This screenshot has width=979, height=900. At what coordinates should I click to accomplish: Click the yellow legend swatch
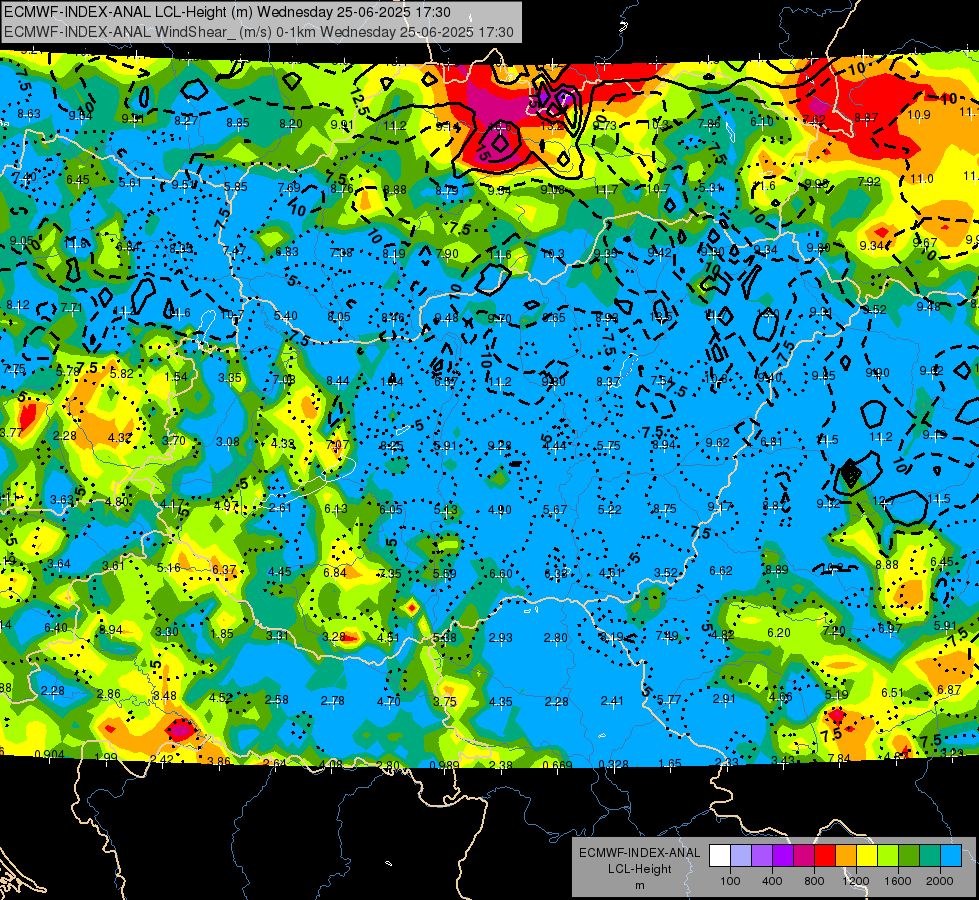click(867, 856)
